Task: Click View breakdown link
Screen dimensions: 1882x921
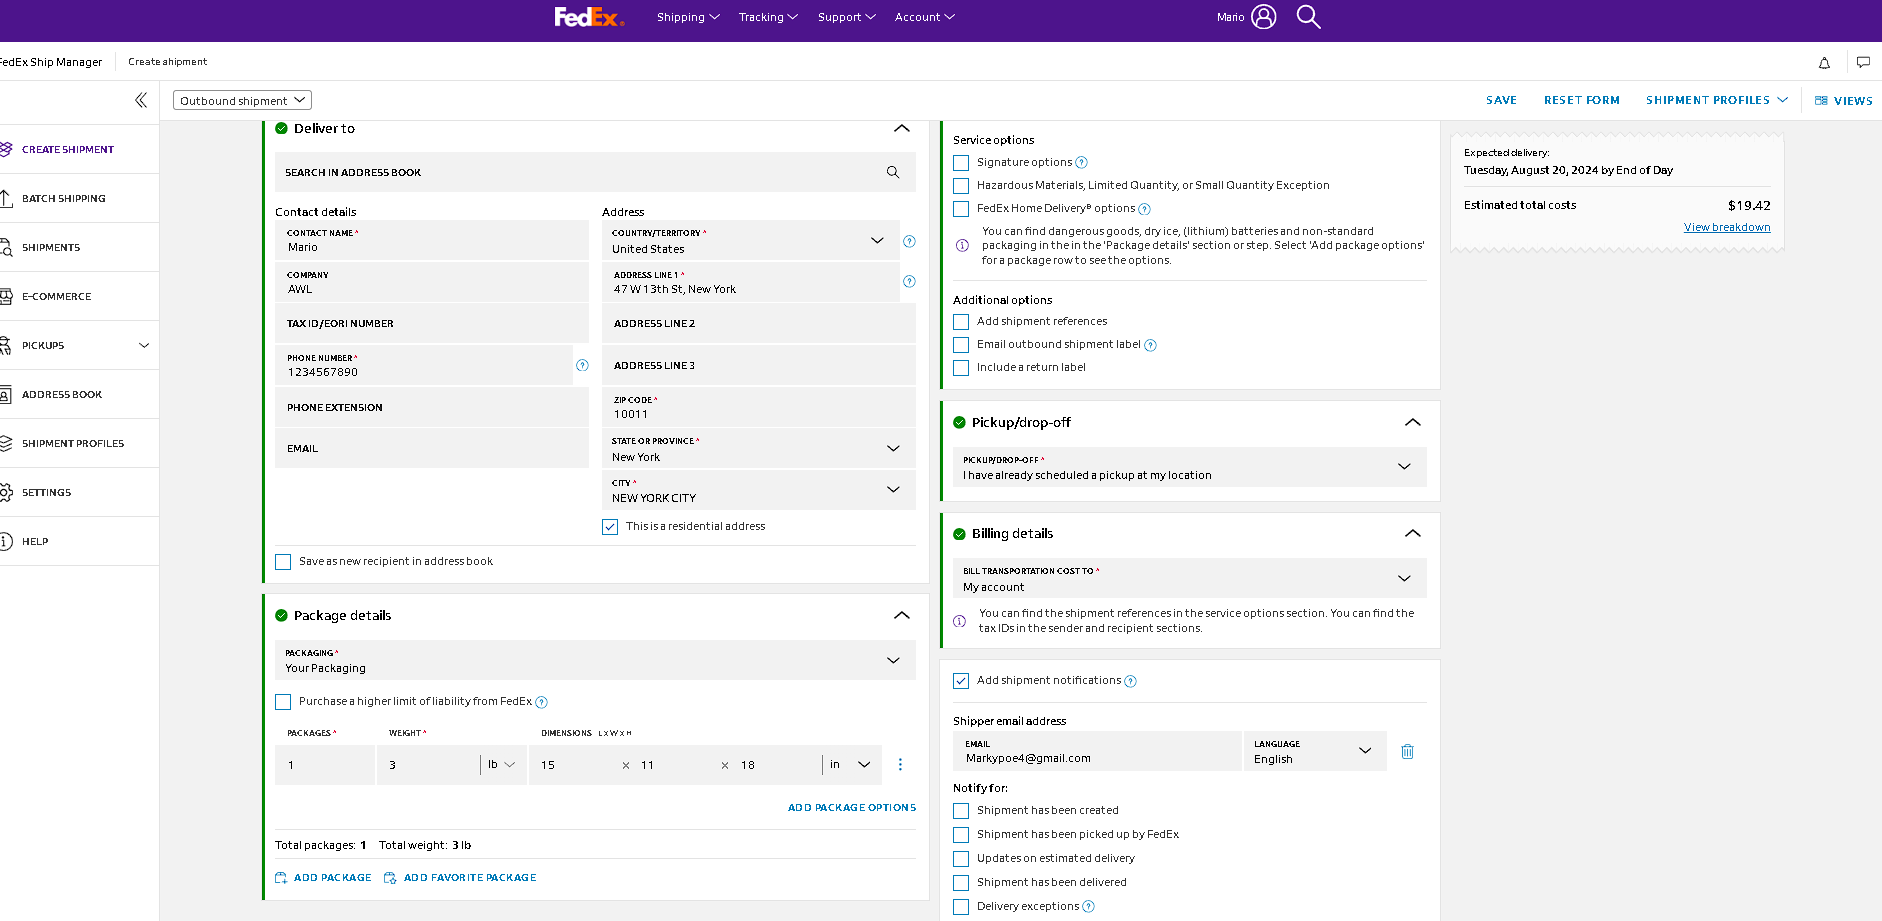Action: [1727, 227]
